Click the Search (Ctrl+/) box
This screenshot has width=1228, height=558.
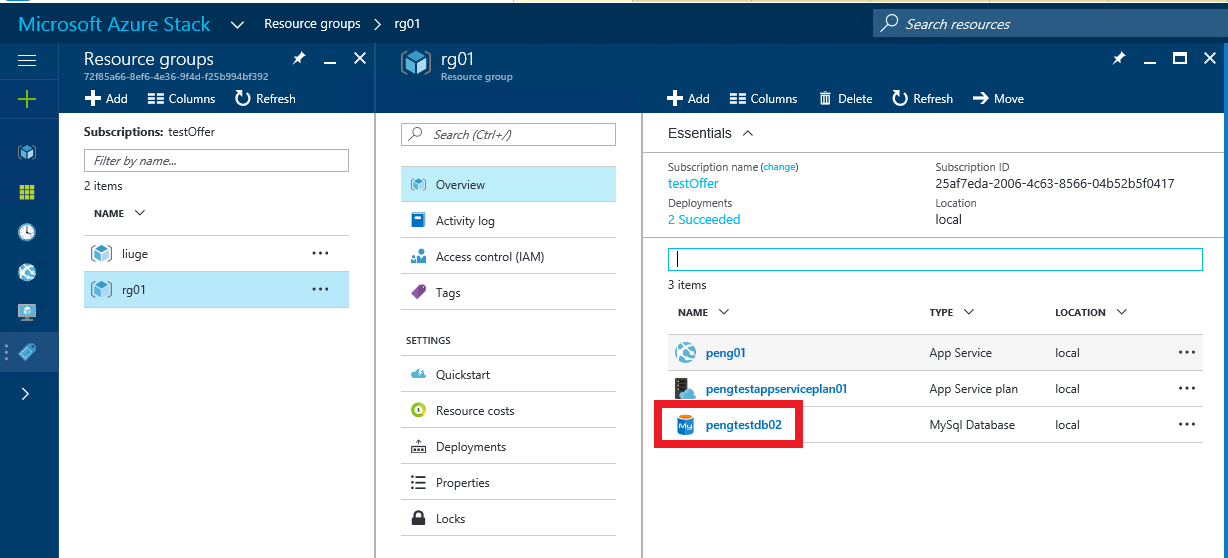508,134
